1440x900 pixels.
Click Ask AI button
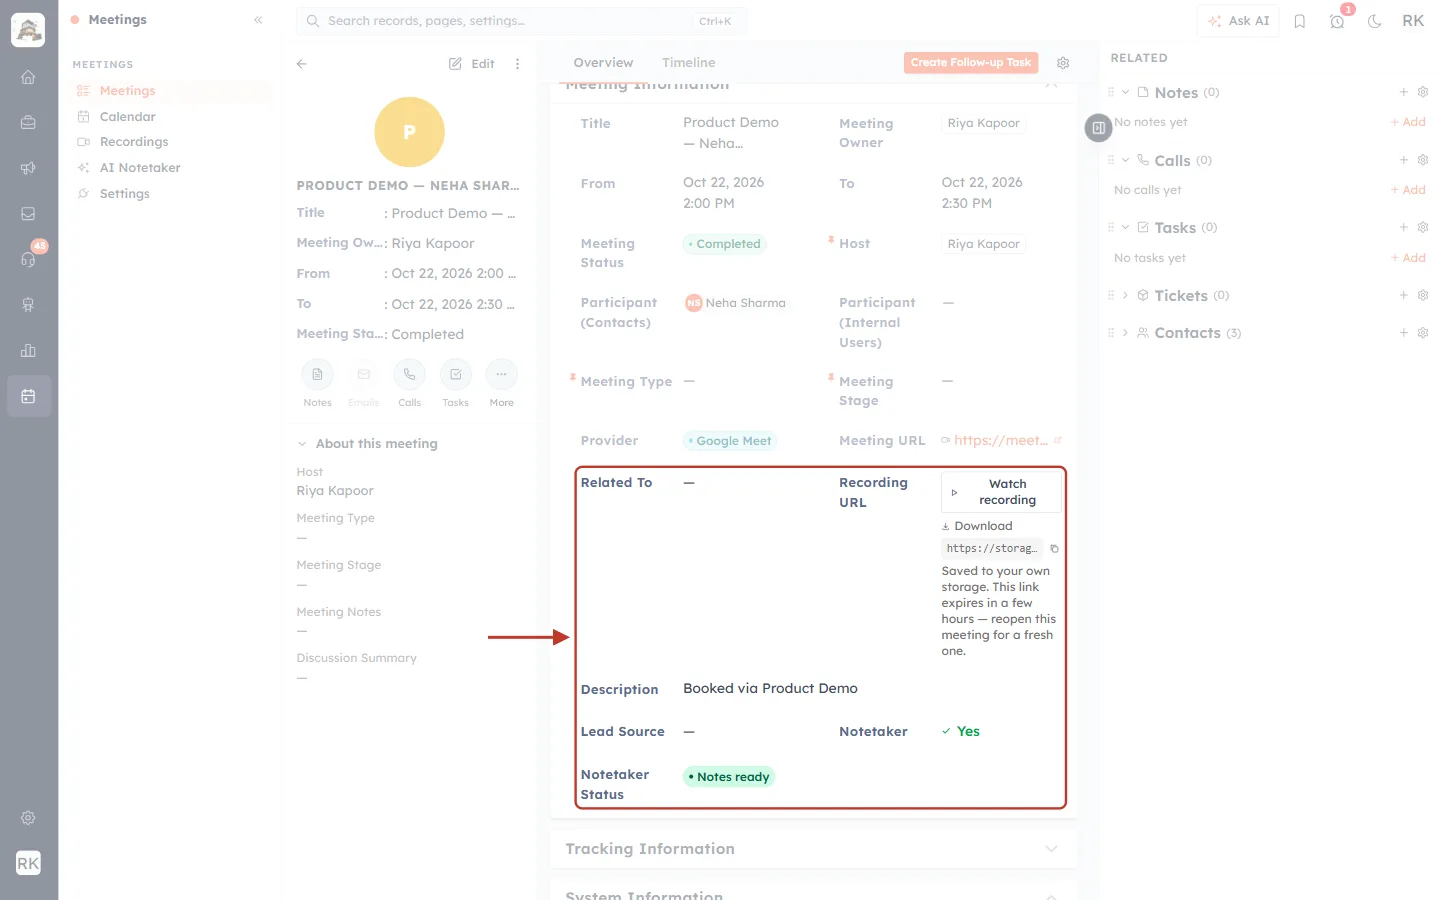pyautogui.click(x=1238, y=21)
